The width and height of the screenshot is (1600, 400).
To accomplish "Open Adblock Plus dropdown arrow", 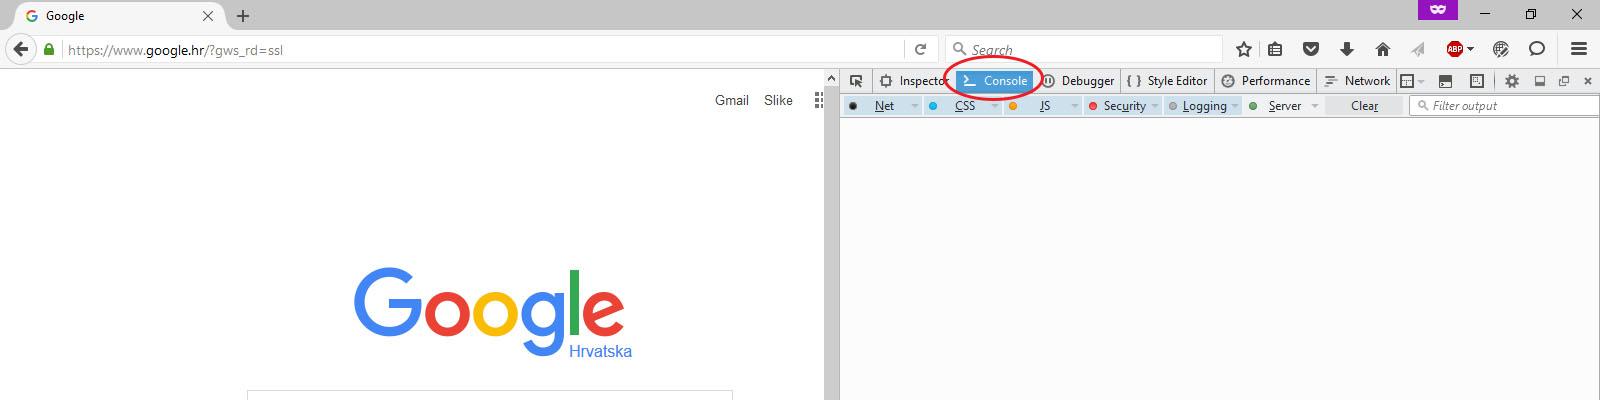I will pyautogui.click(x=1470, y=49).
